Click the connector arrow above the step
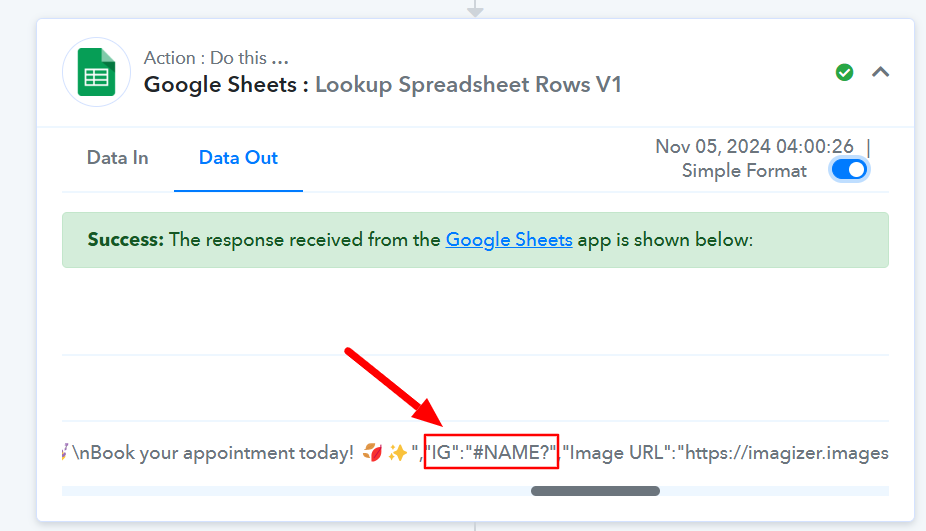The width and height of the screenshot is (926, 531). tap(475, 8)
